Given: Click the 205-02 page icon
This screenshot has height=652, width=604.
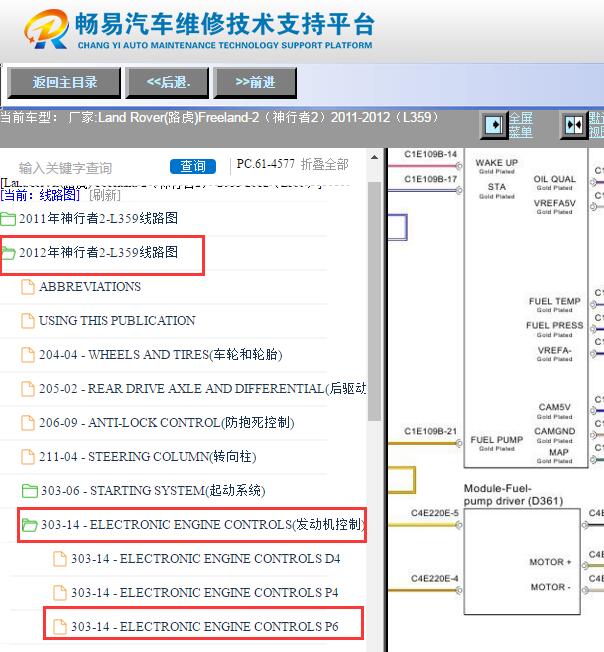Looking at the screenshot, I should [x=28, y=389].
